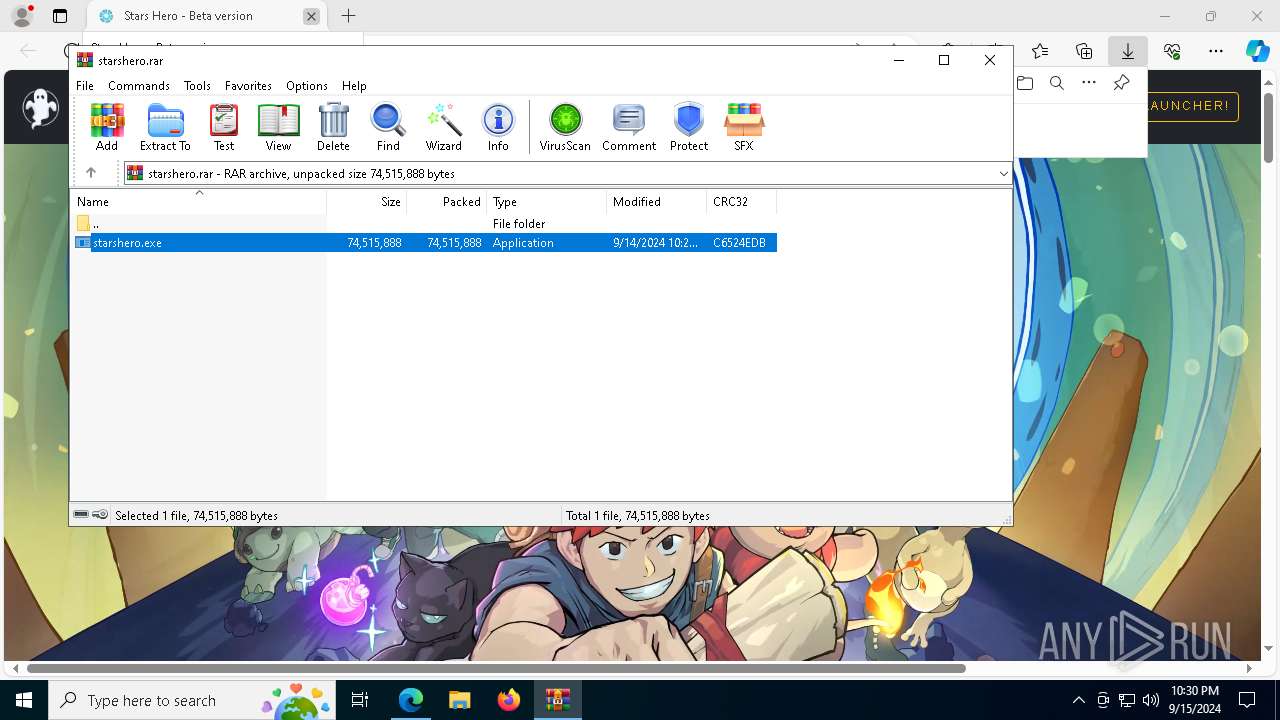Screen dimensions: 1280x720
Task: Click the disk drive icon in status bar
Action: point(81,515)
